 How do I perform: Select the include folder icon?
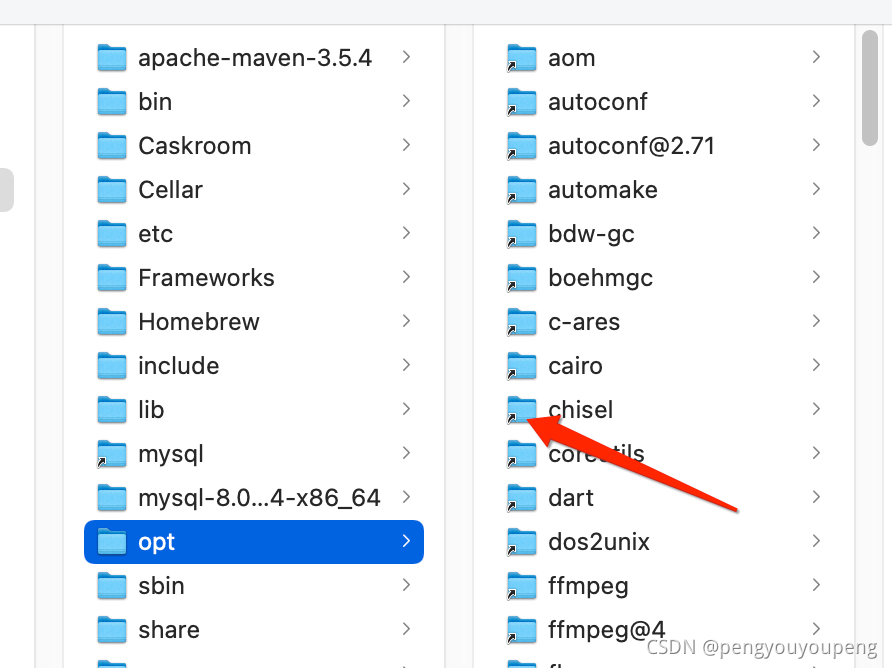pos(112,365)
